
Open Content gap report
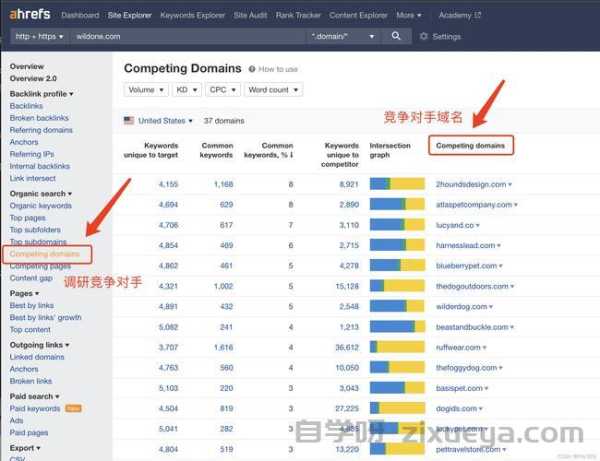(31, 278)
